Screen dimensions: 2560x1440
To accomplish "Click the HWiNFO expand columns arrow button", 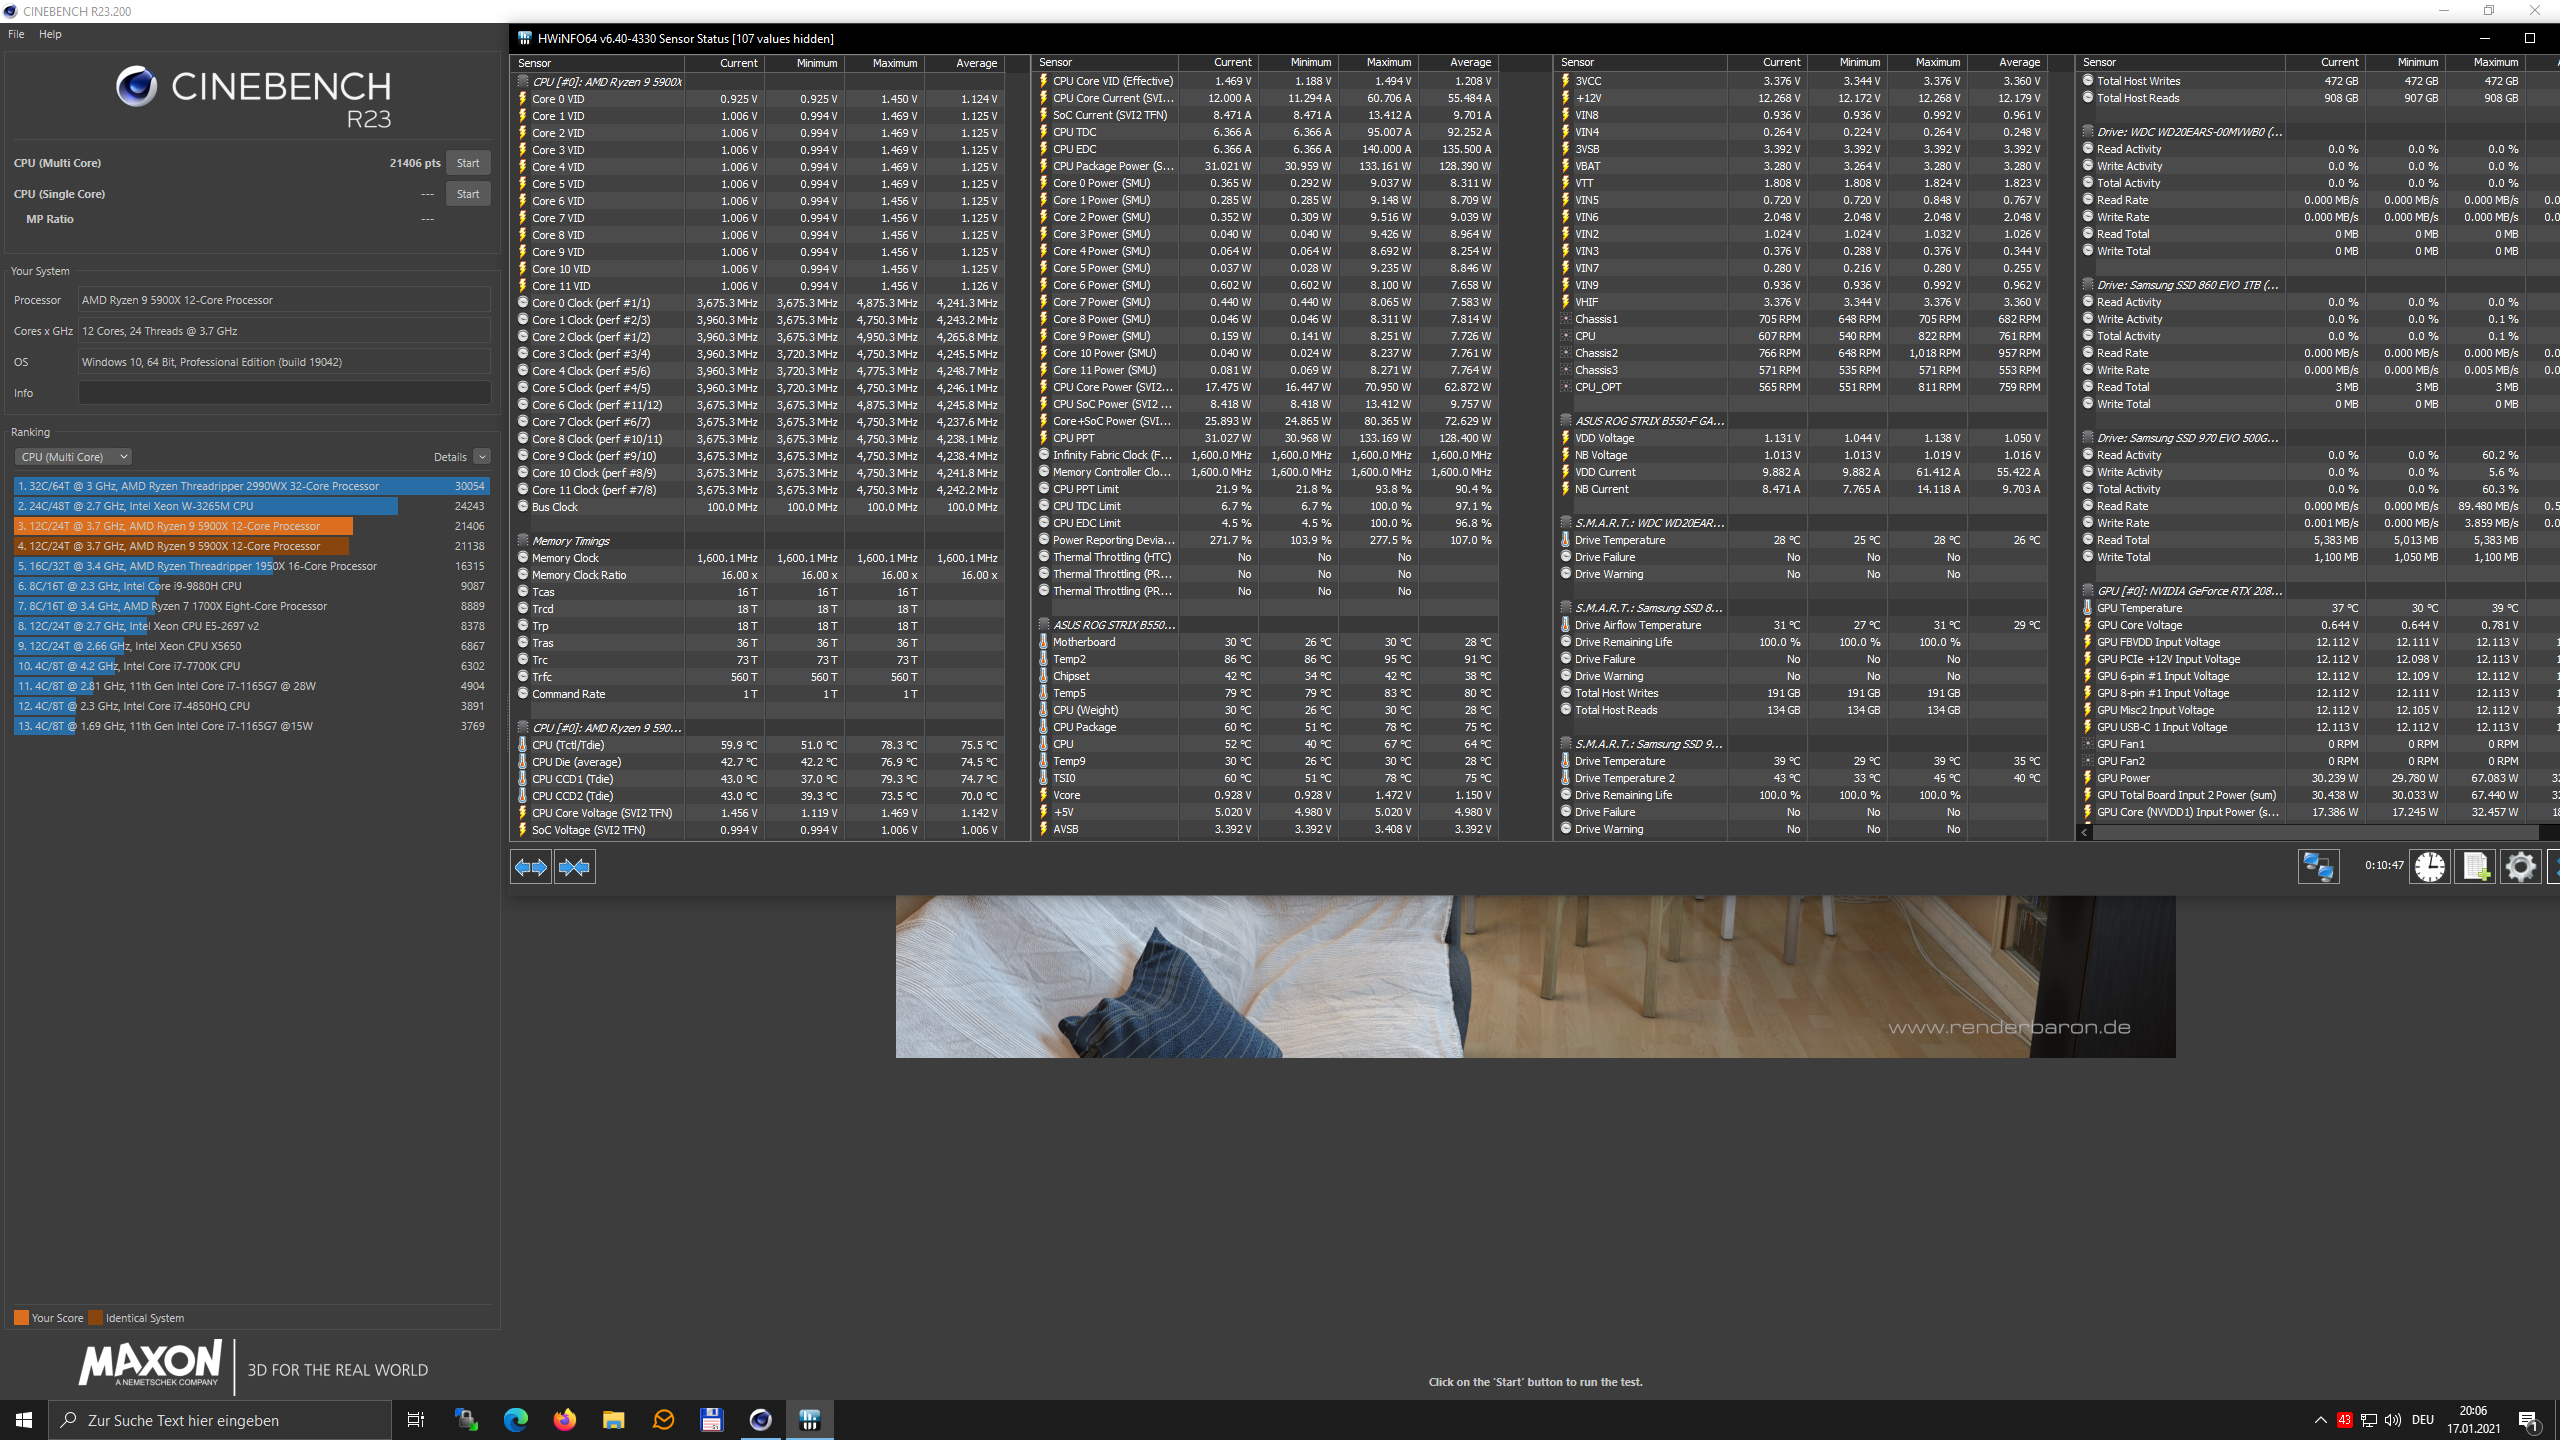I will tap(530, 867).
